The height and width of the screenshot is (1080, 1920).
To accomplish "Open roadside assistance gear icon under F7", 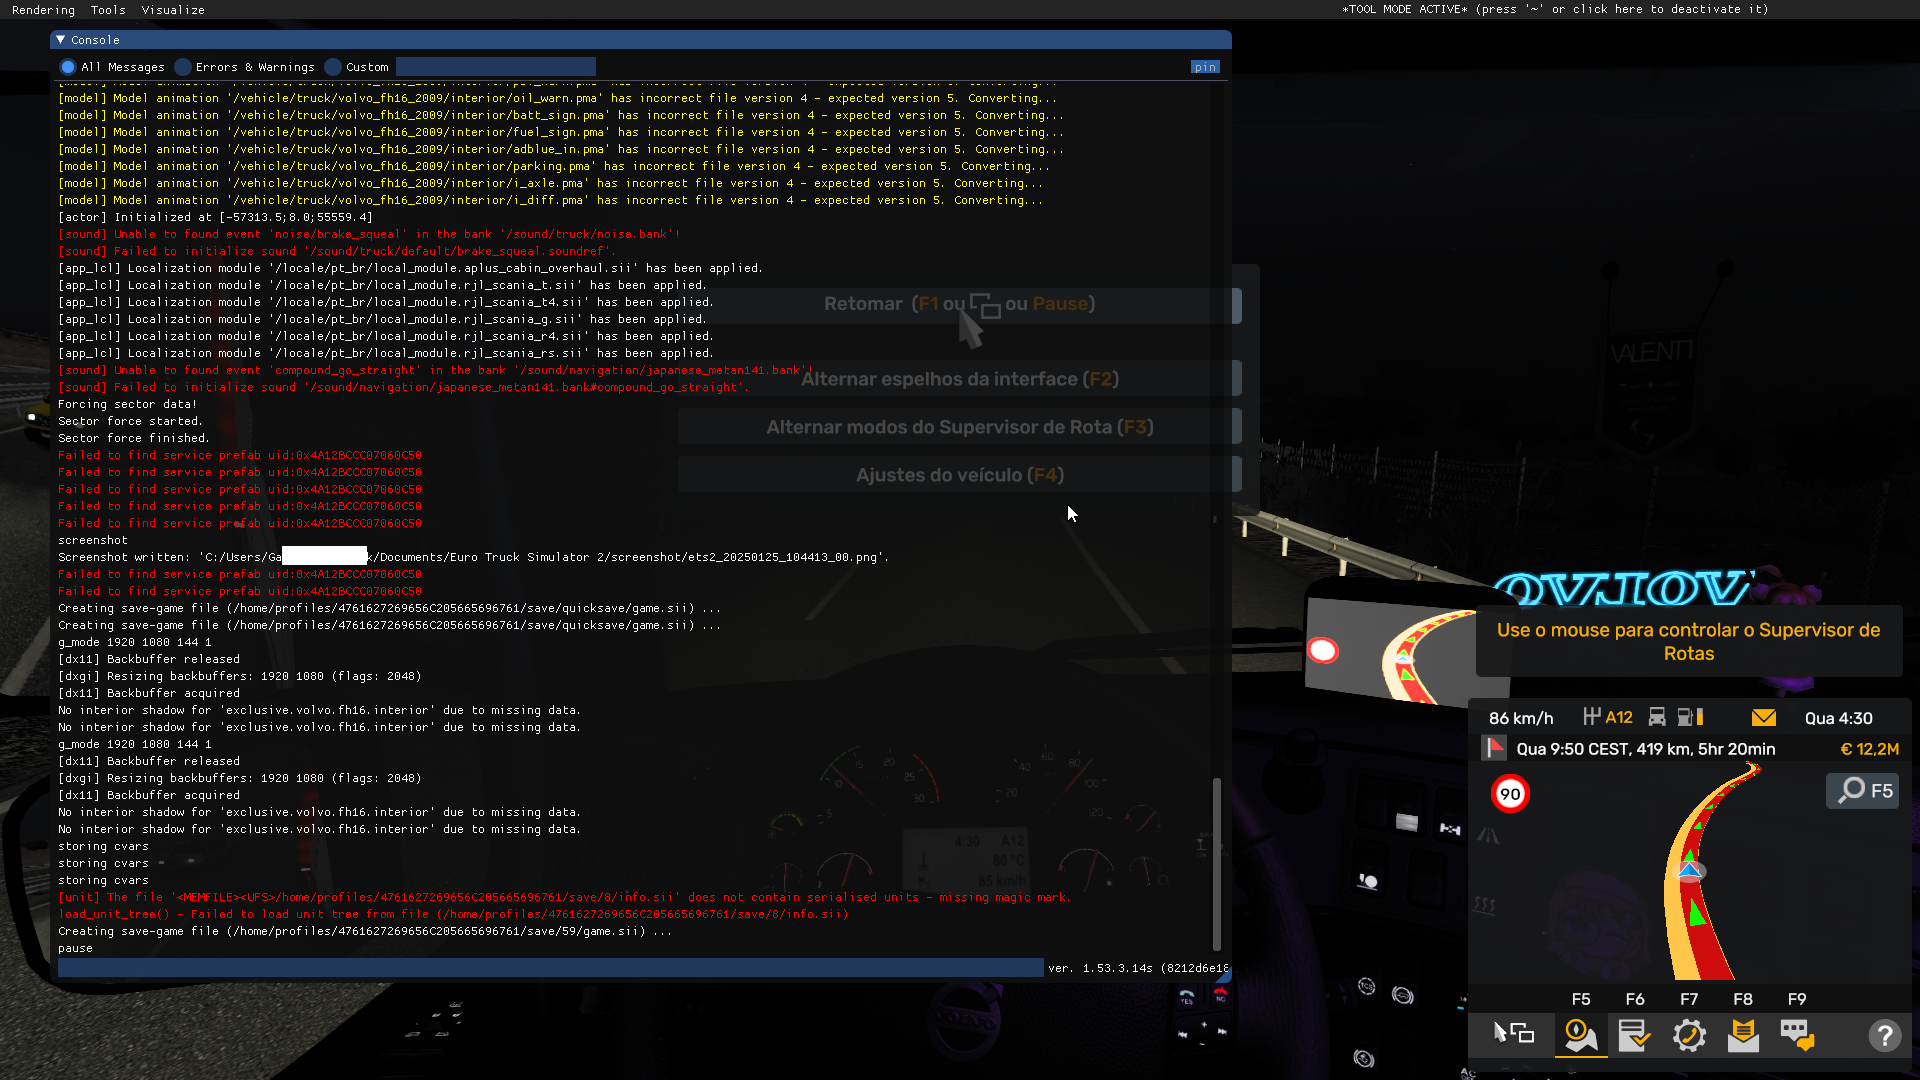I will pos(1690,1036).
